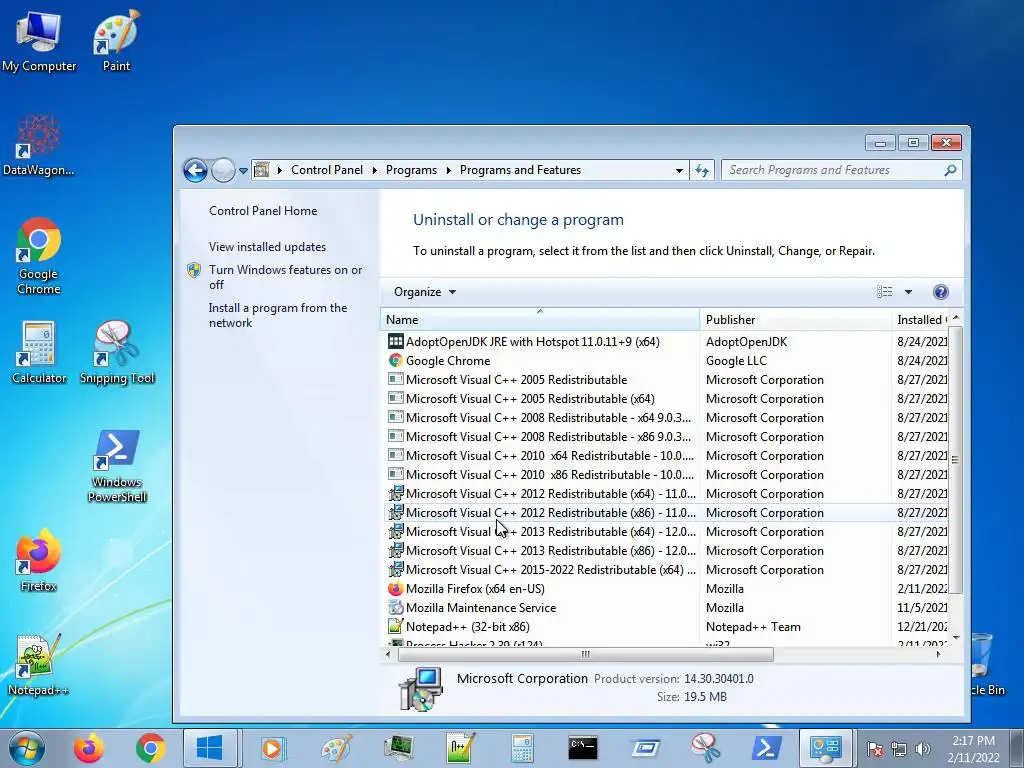Open the Paint desktop shortcut
The width and height of the screenshot is (1024, 768).
(116, 40)
